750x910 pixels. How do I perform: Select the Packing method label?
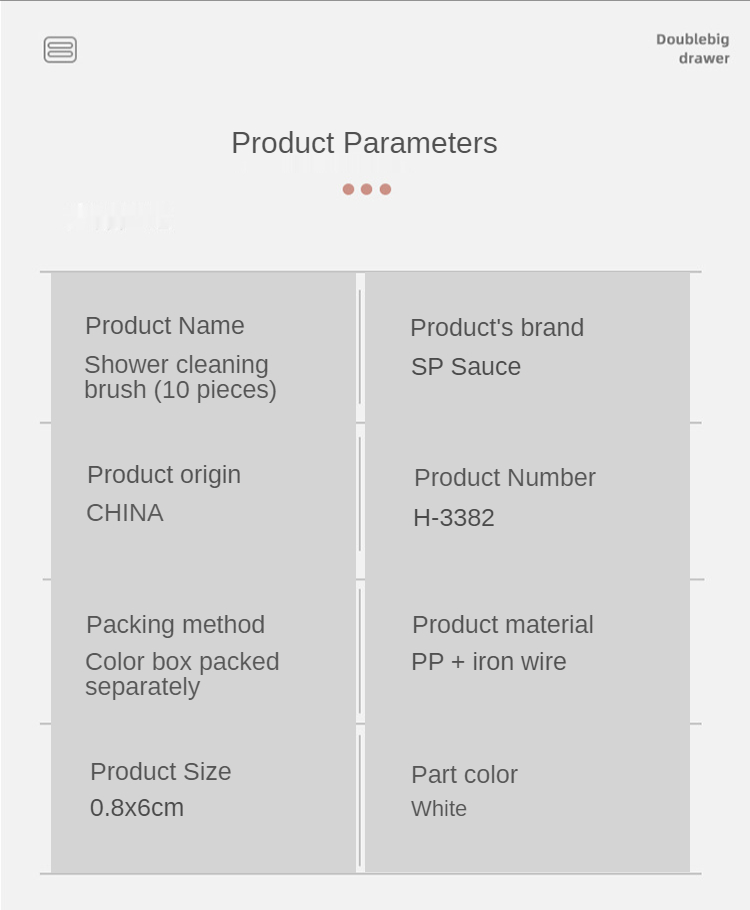175,625
